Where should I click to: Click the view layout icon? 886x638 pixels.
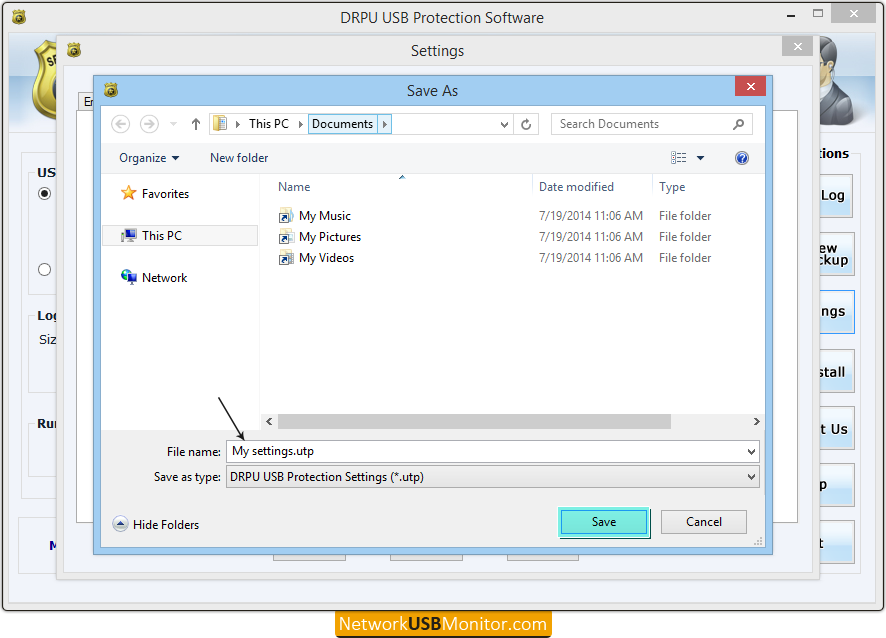[679, 158]
